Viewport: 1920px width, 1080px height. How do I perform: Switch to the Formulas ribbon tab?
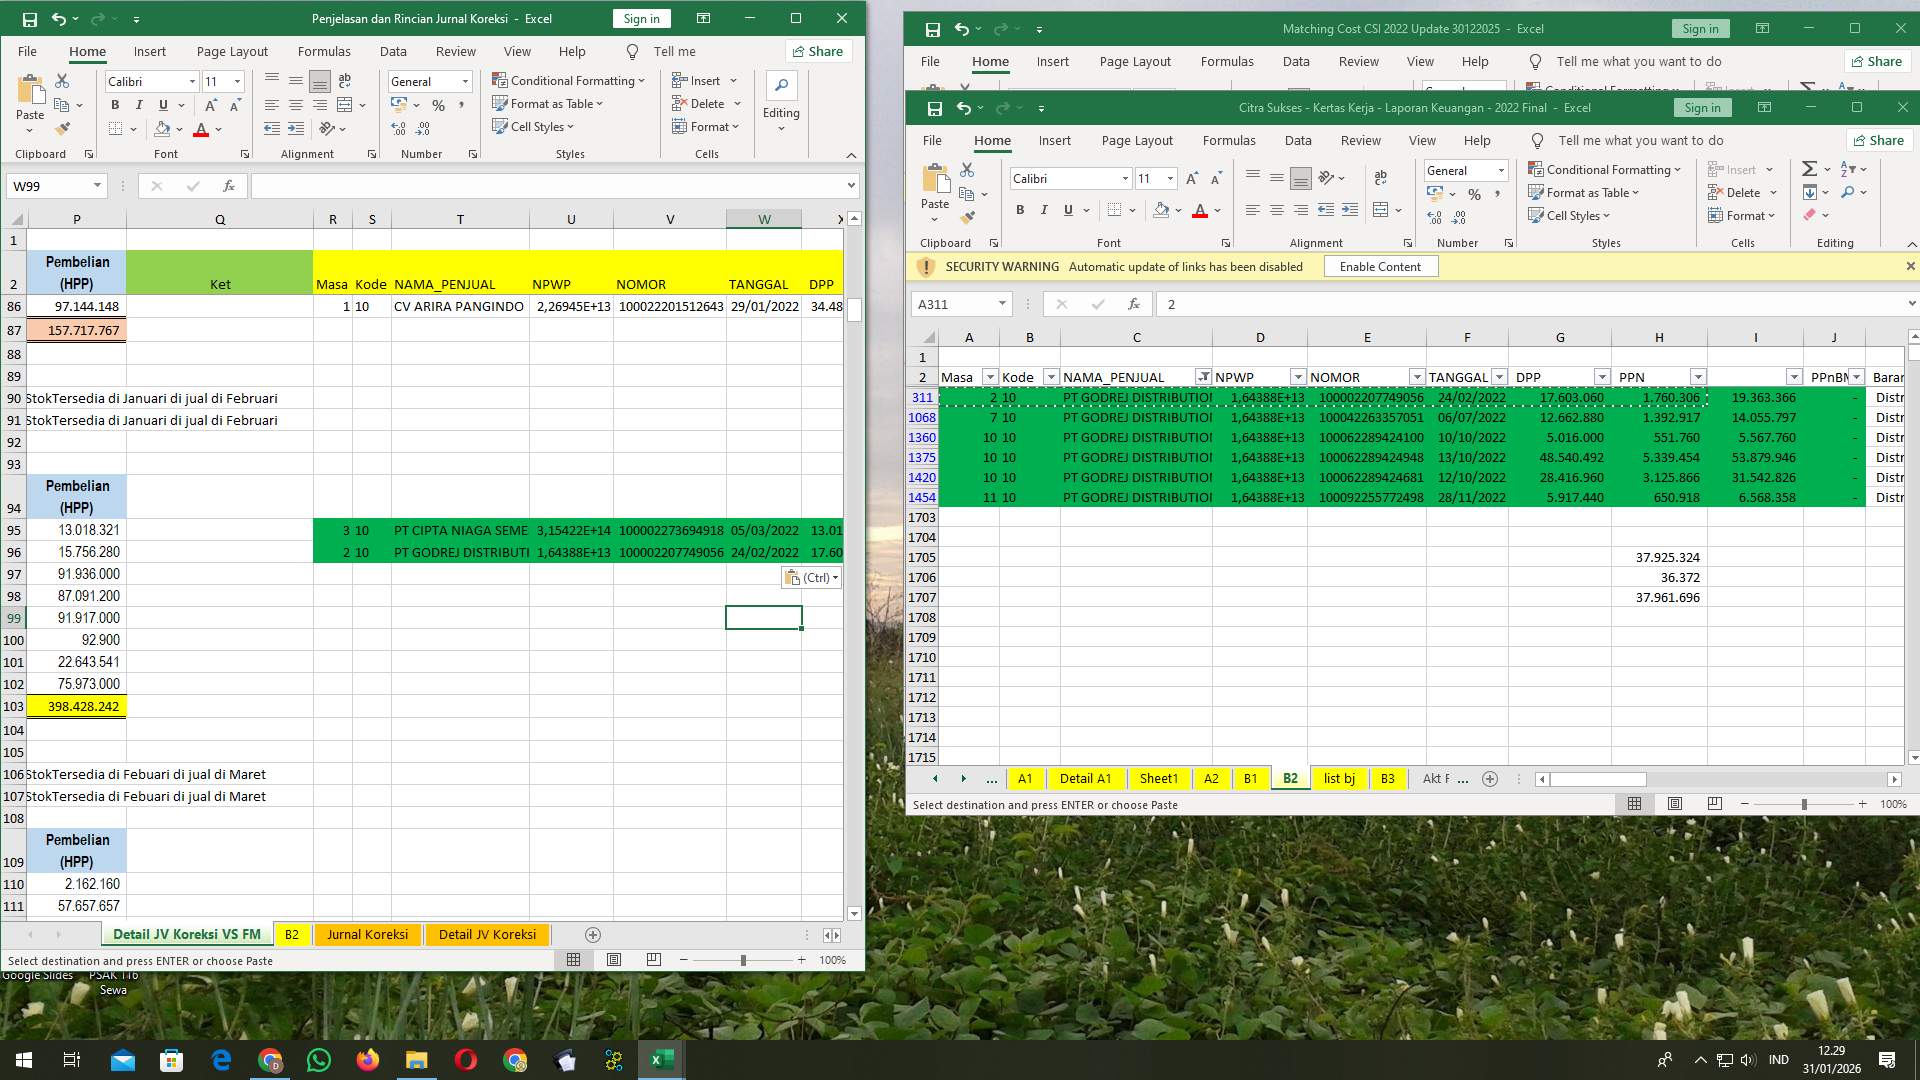(1229, 140)
